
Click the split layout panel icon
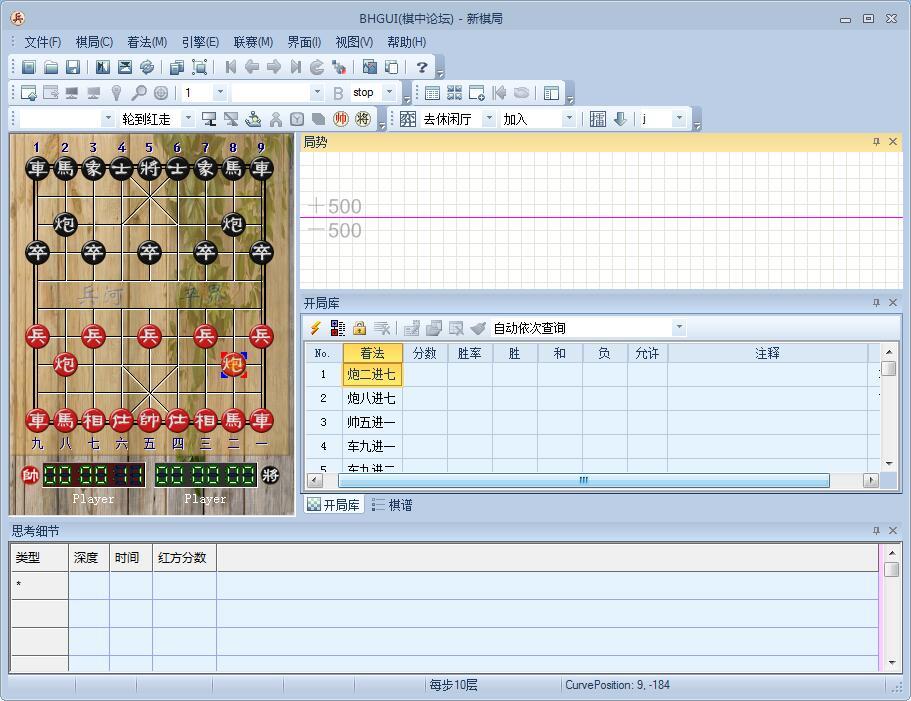tap(551, 92)
